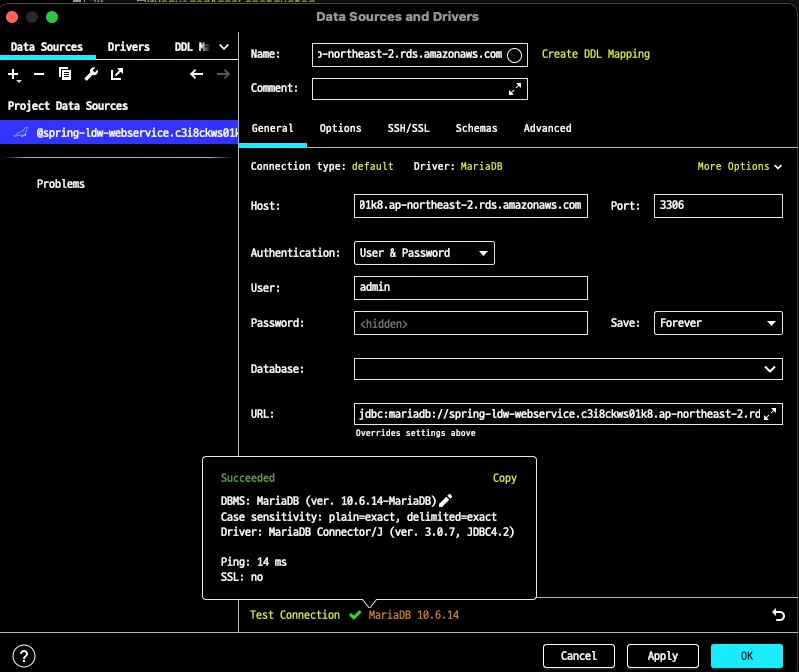Open the Authentication dropdown
The height and width of the screenshot is (672, 799).
tap(424, 253)
